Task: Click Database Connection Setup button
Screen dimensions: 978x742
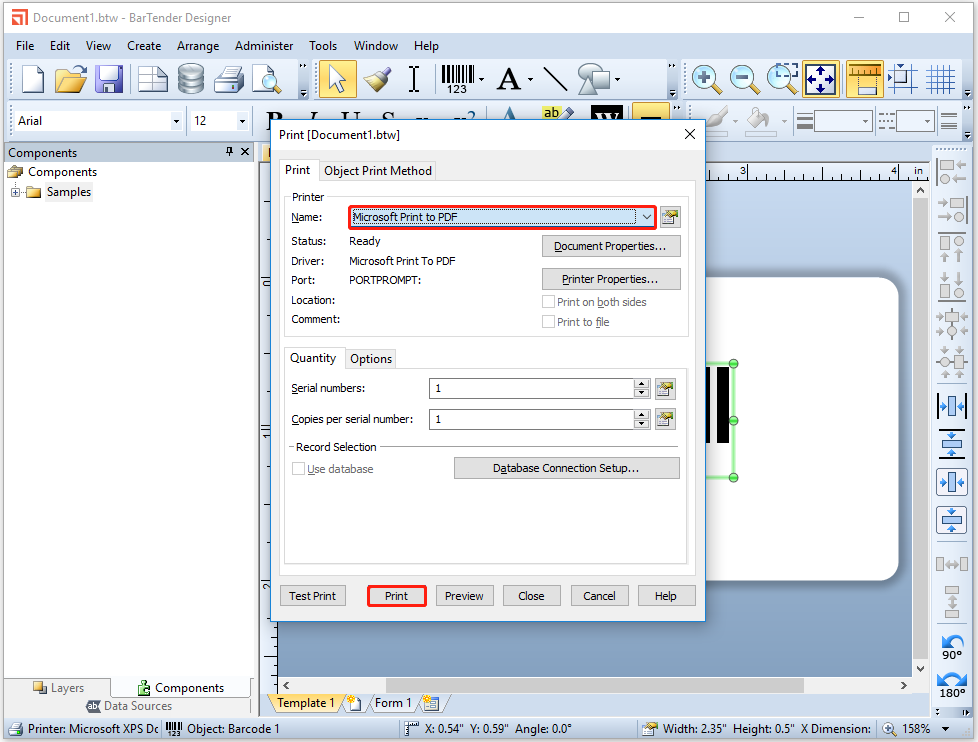Action: tap(566, 468)
